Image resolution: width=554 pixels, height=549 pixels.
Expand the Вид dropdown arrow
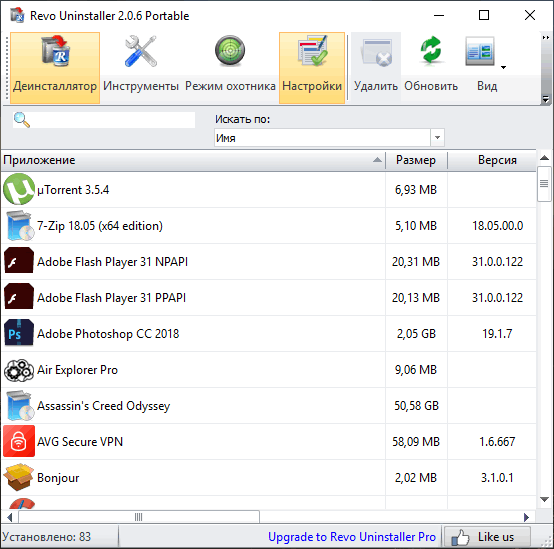(503, 67)
